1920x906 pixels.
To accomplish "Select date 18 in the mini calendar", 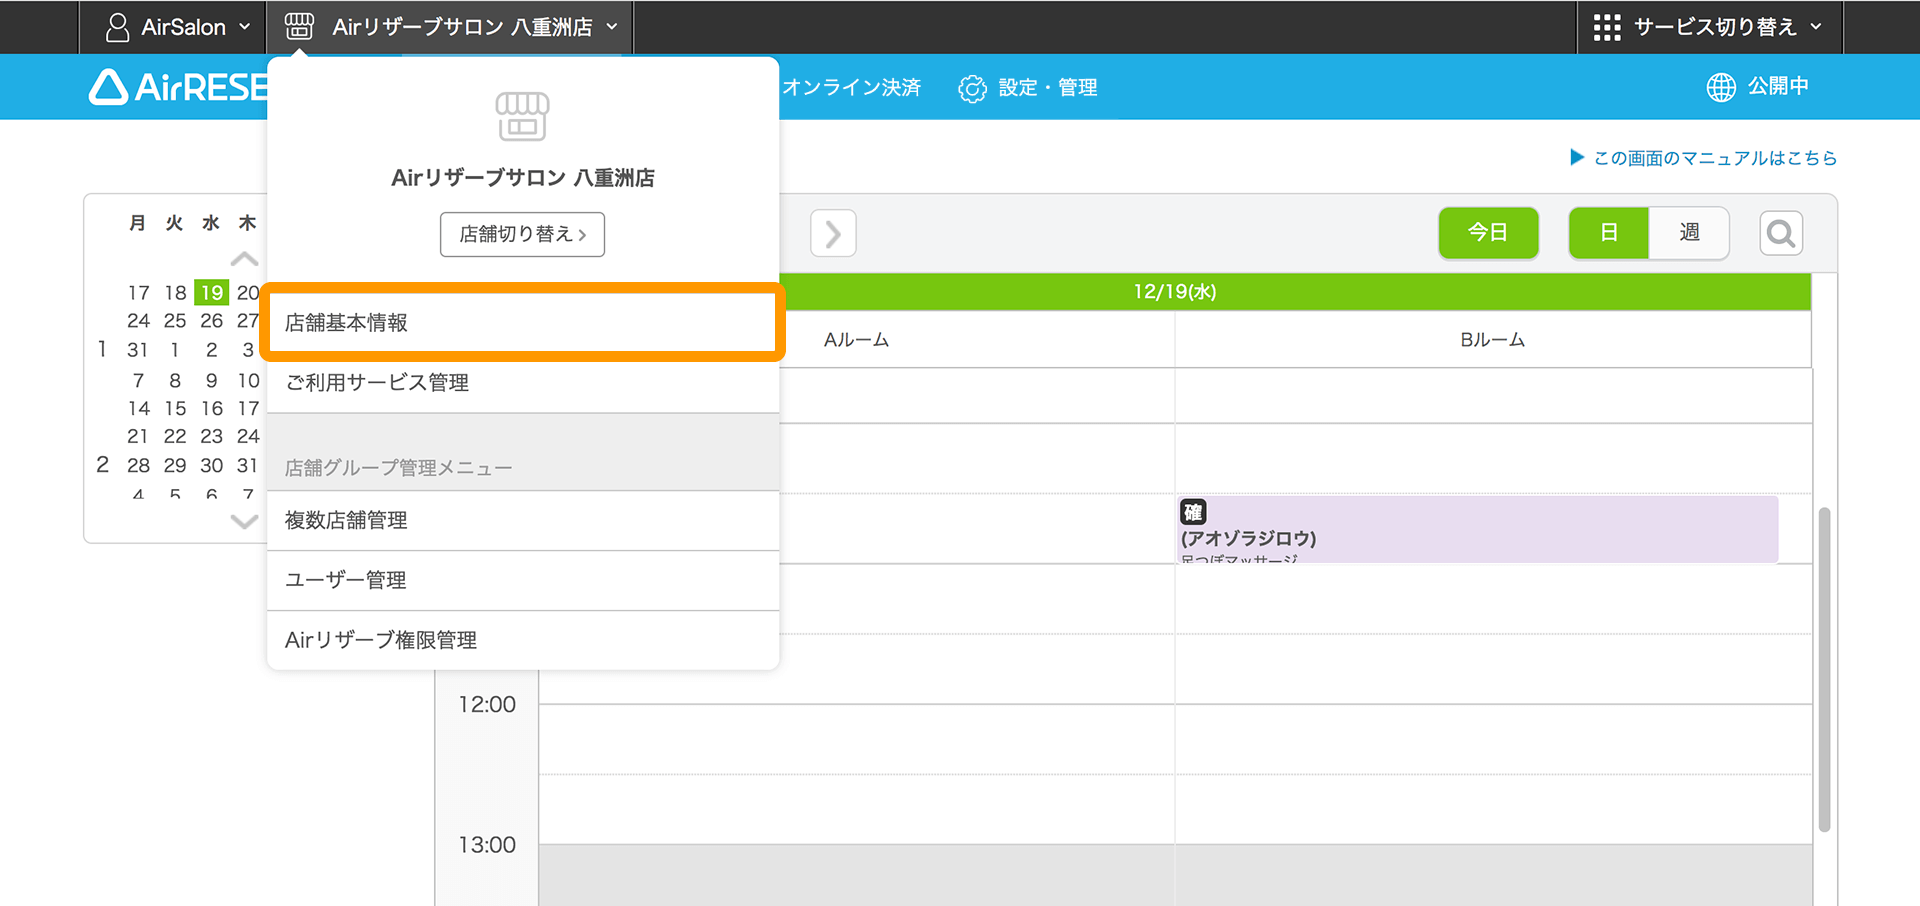I will click(x=175, y=292).
